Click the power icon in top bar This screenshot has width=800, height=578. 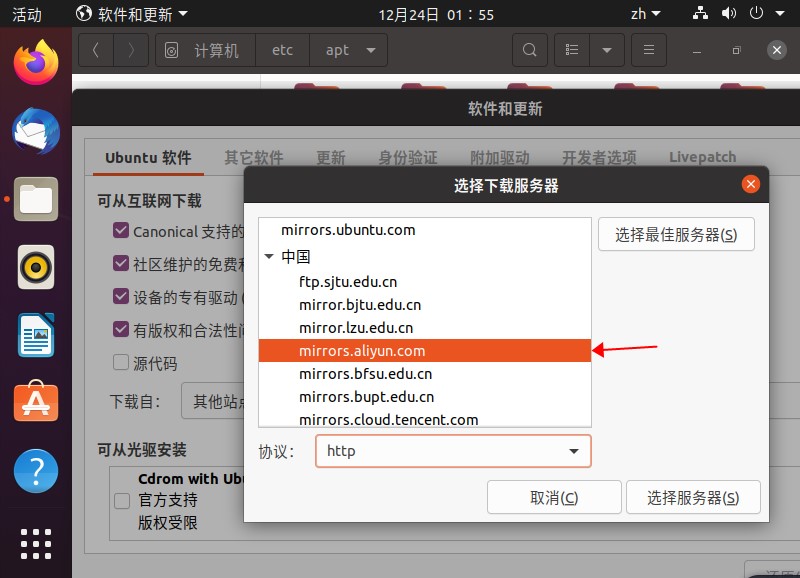[756, 13]
